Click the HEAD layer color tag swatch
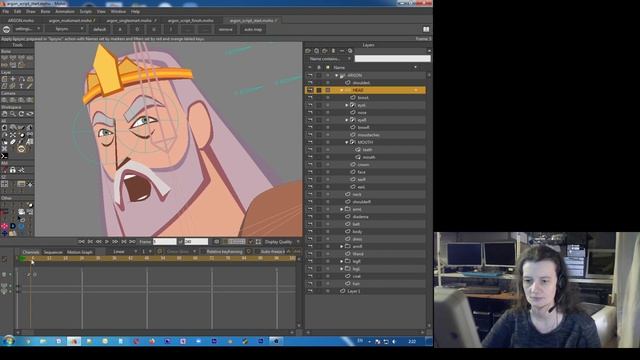 tap(327, 90)
